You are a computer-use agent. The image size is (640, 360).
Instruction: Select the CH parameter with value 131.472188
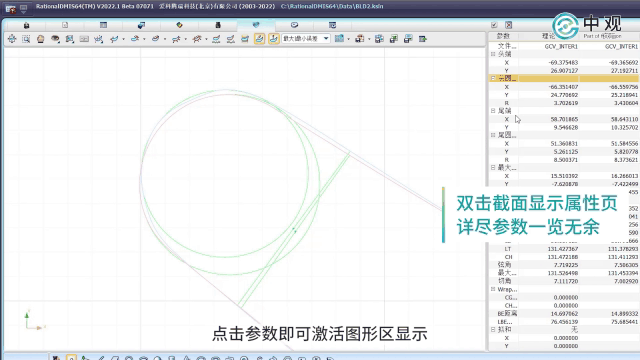(x=508, y=257)
